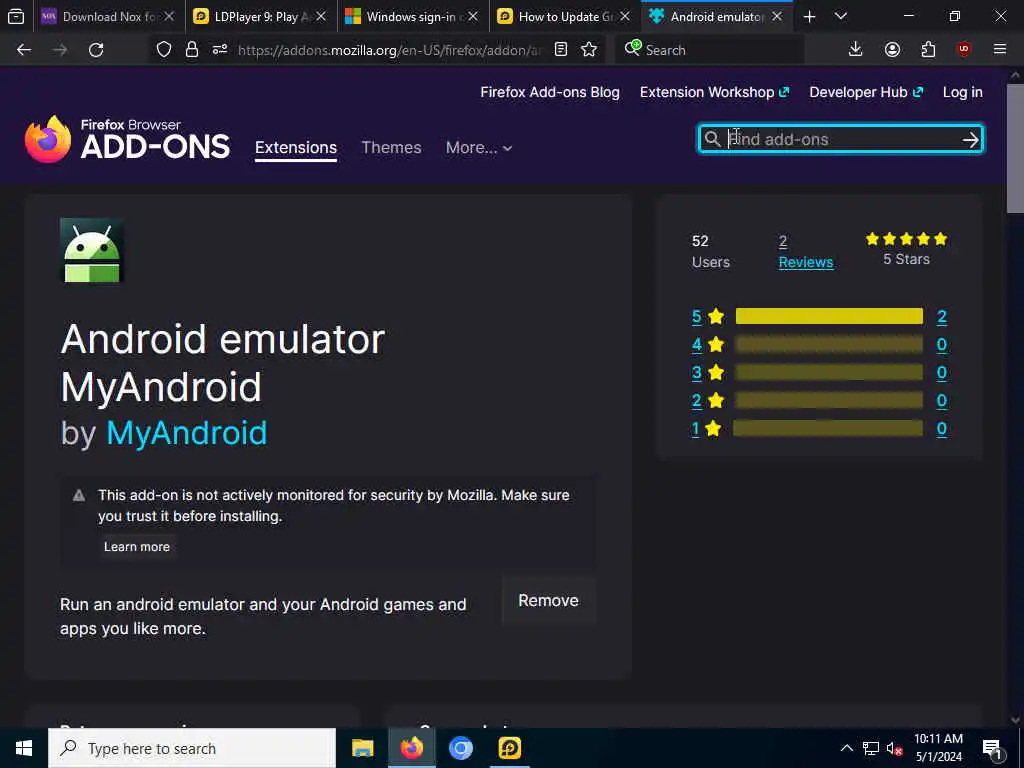Click the Find add-ons search field
1024x768 pixels.
coord(841,139)
